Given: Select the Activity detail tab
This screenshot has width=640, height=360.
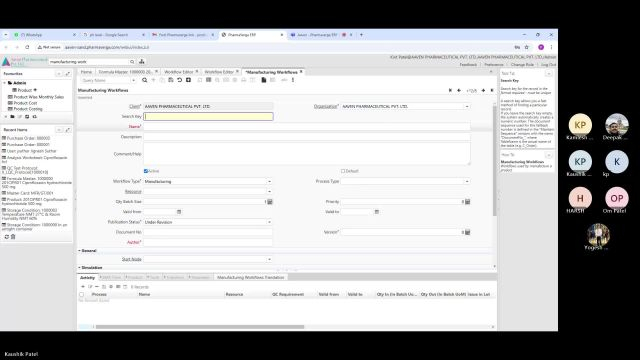Looking at the screenshot, I should (x=87, y=278).
